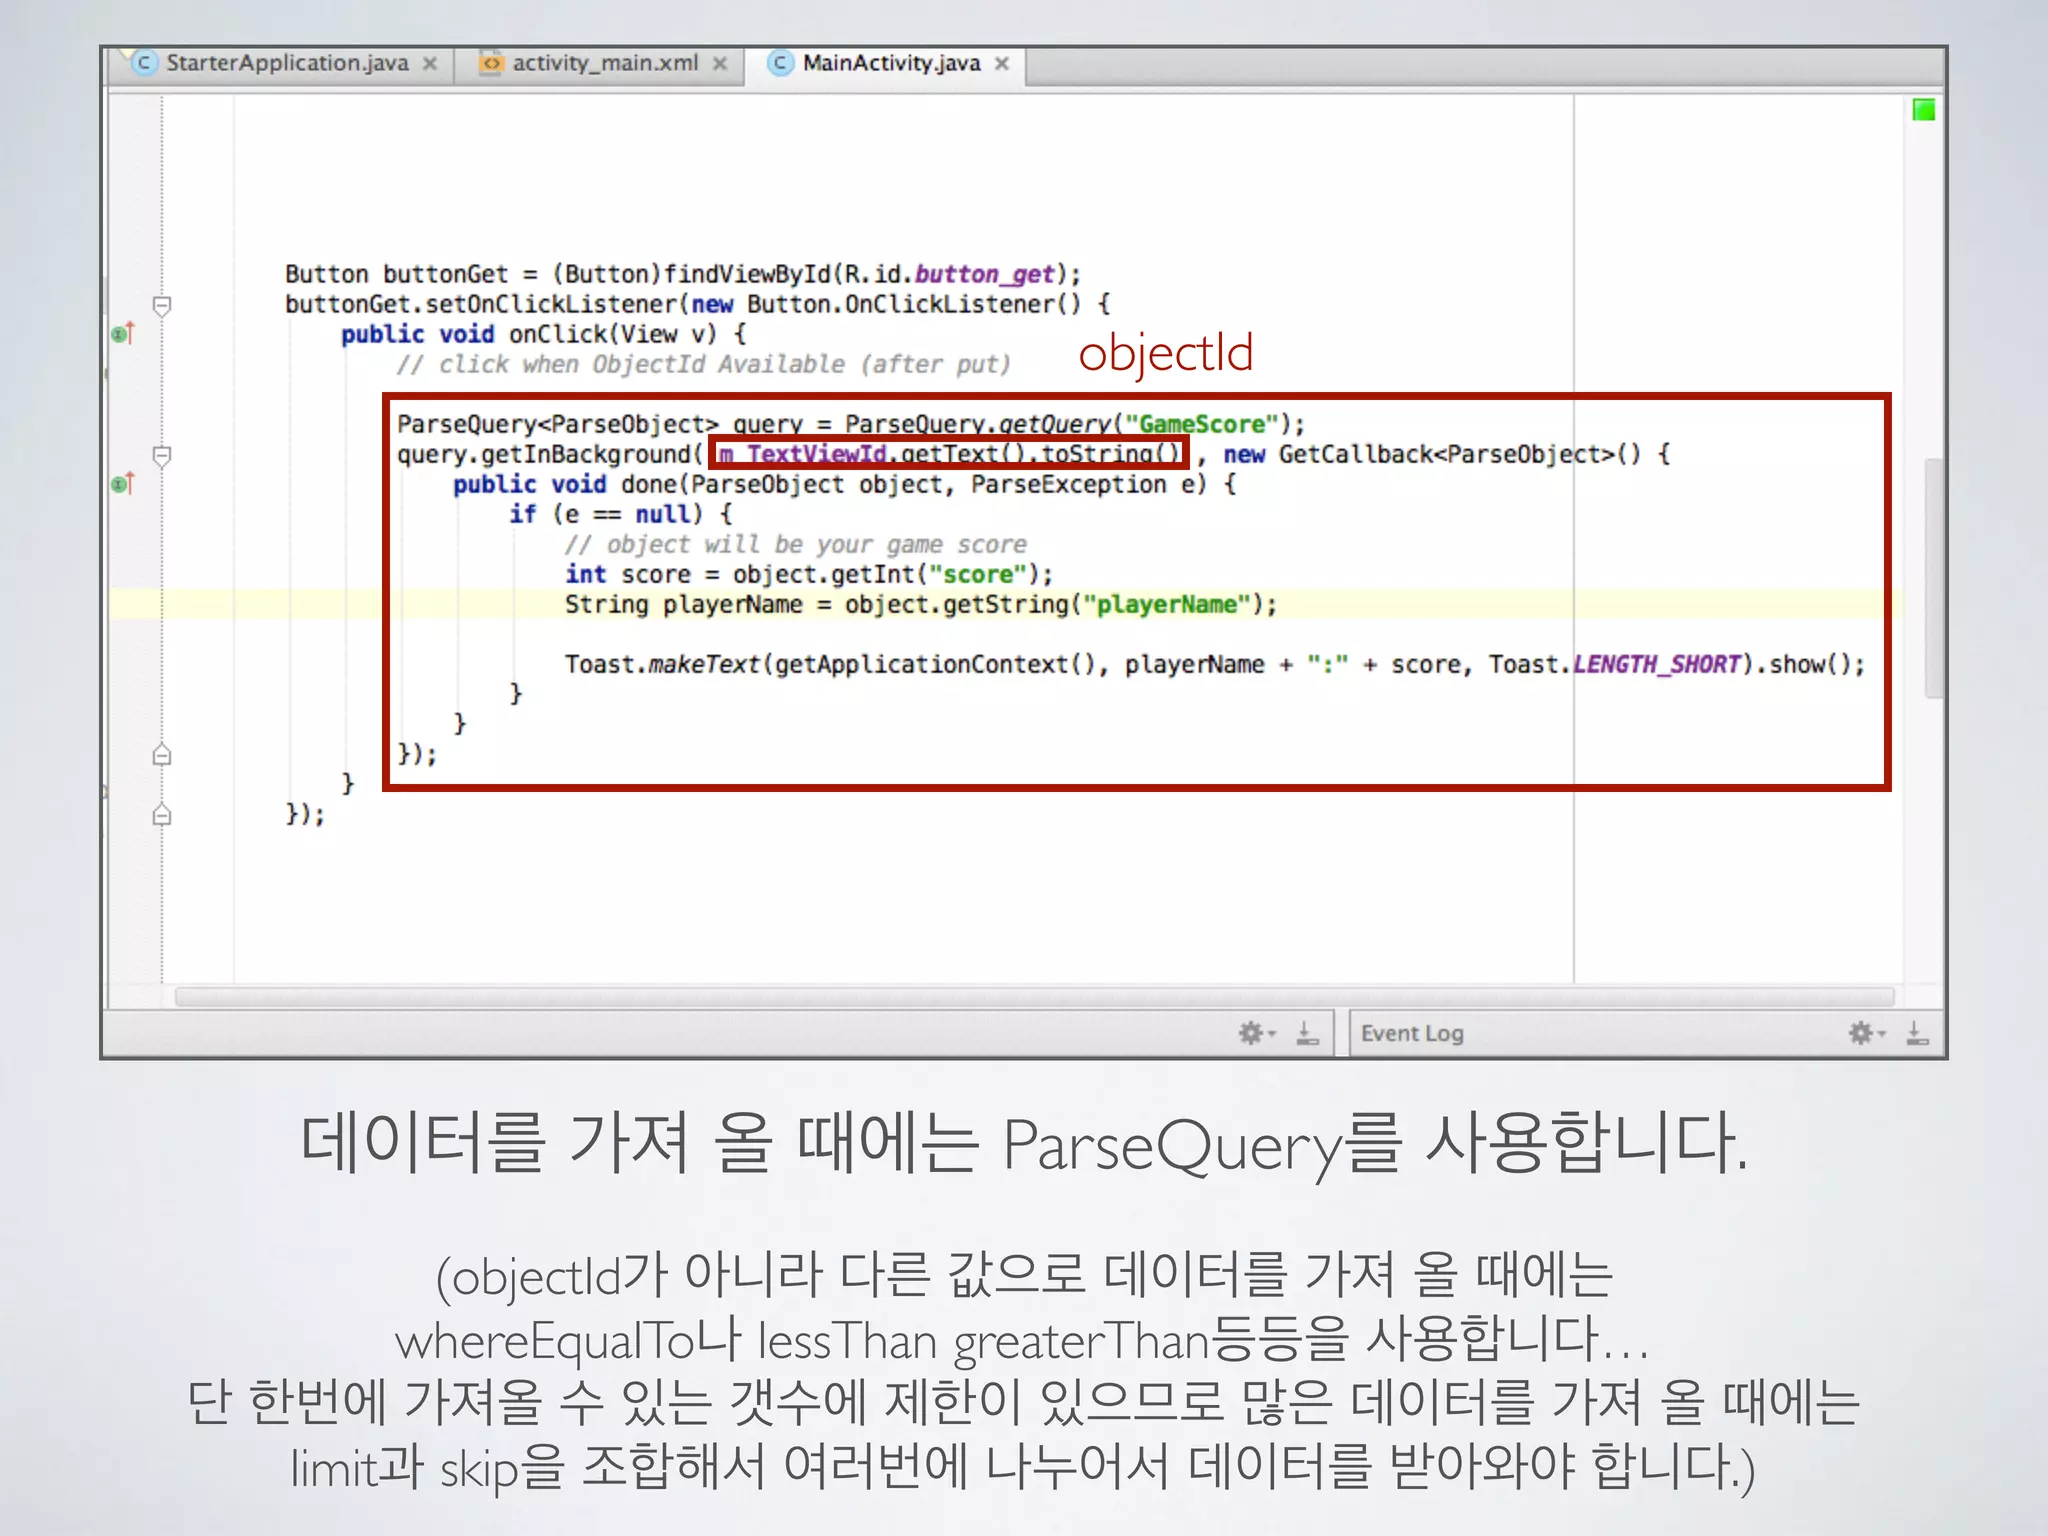Click the 'object will be your game score' comment
The width and height of the screenshot is (2048, 1536).
pos(795,544)
